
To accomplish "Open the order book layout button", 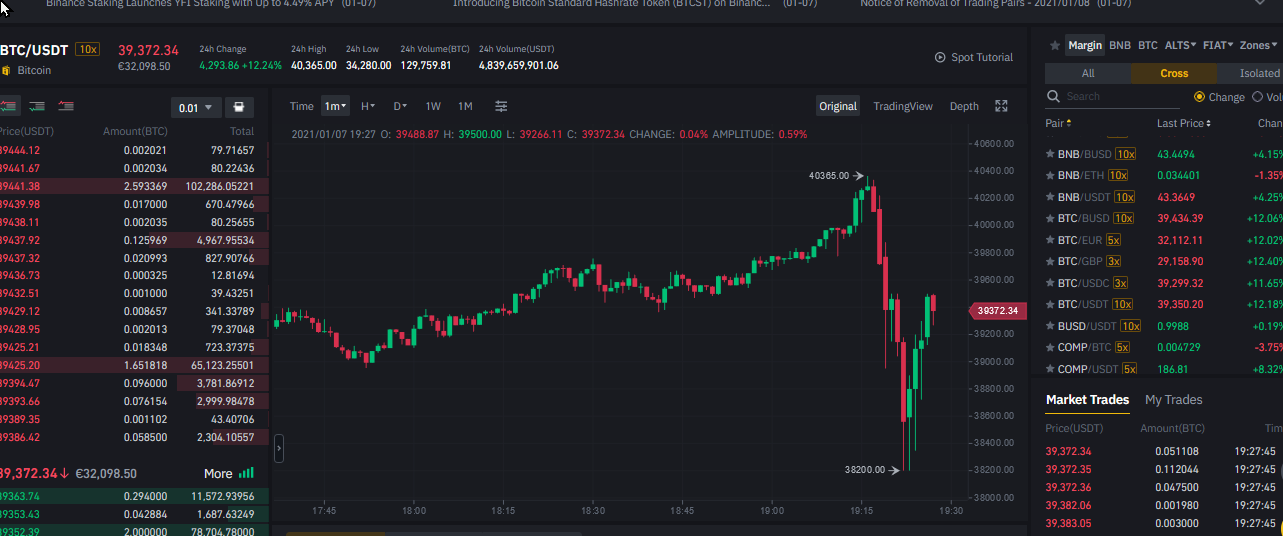I will pos(239,107).
